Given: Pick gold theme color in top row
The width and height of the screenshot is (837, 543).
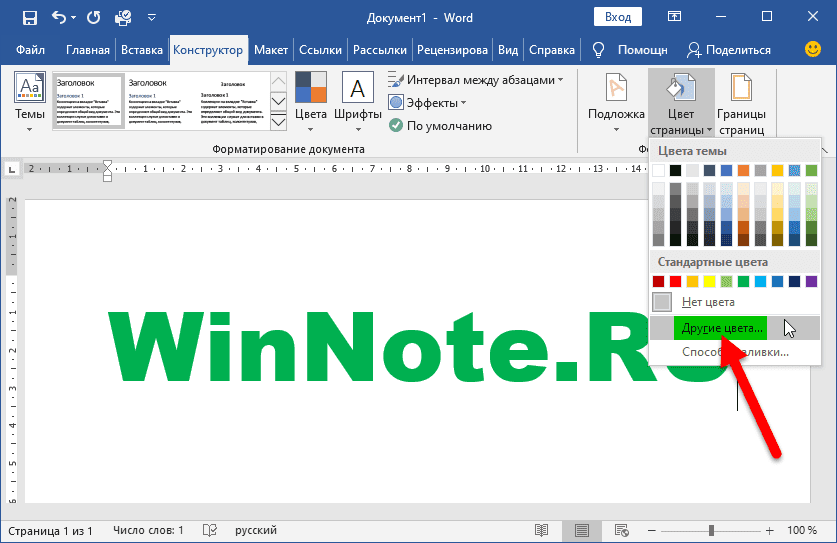Looking at the screenshot, I should [x=778, y=170].
